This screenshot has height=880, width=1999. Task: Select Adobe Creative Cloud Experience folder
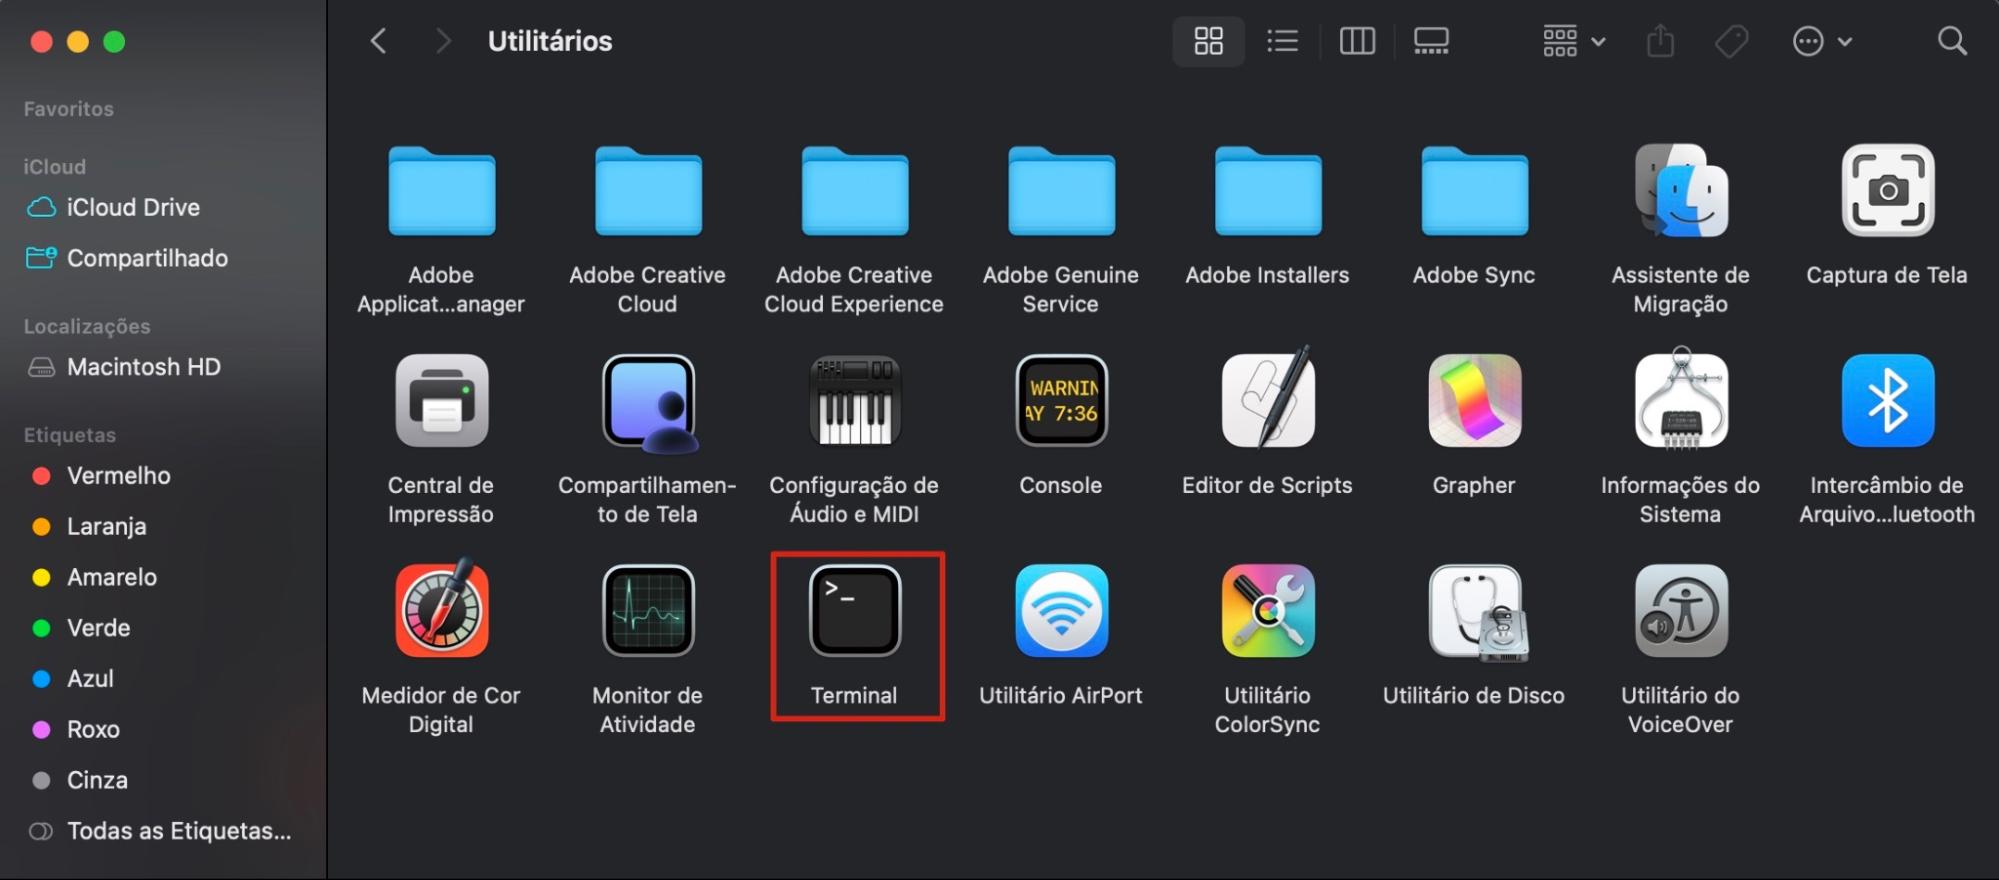click(x=855, y=191)
